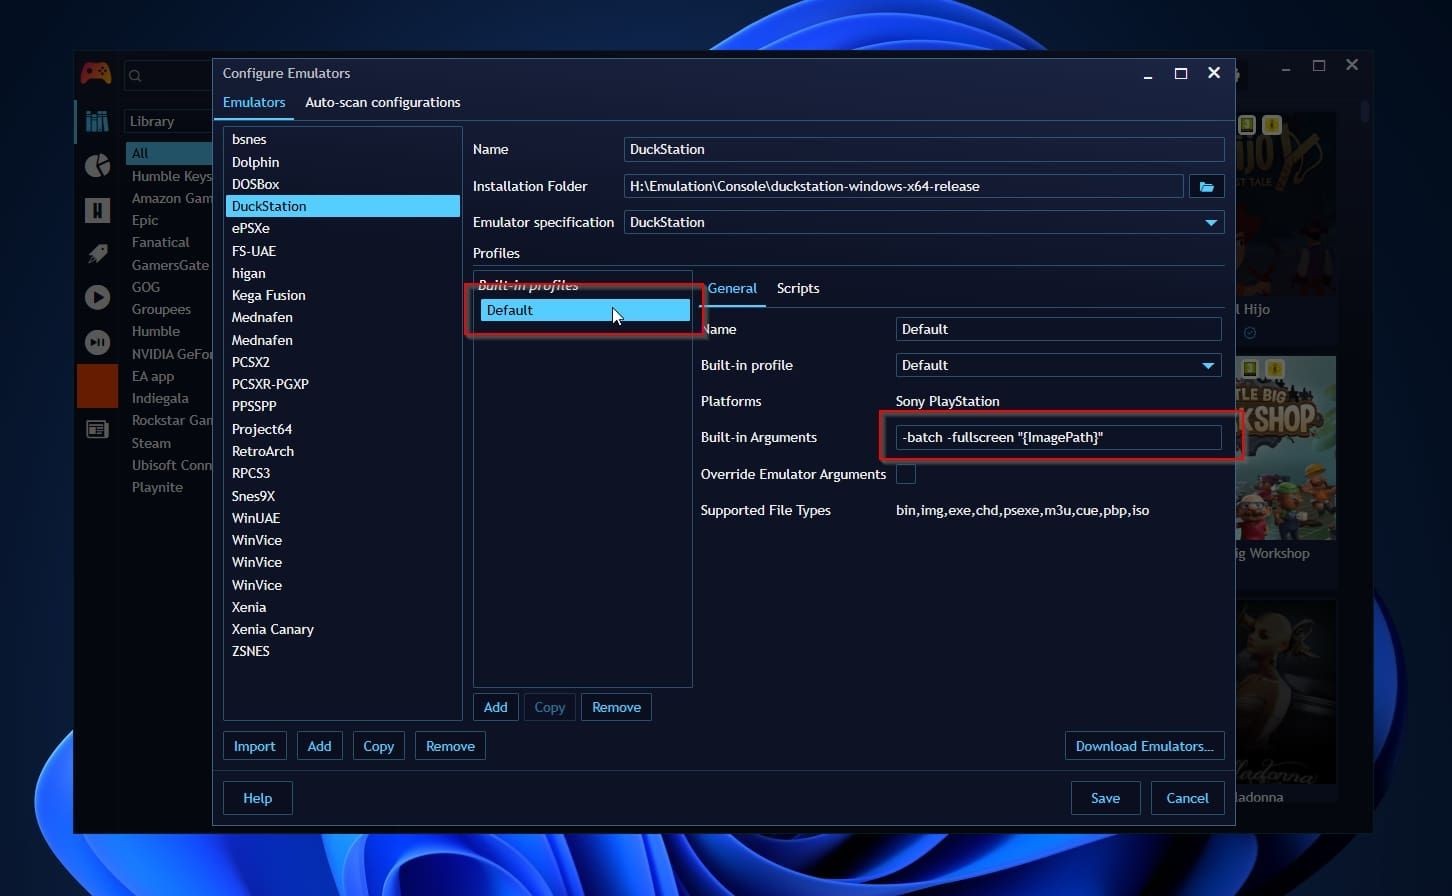Toggle Override Emulator Arguments checkbox

tap(906, 474)
